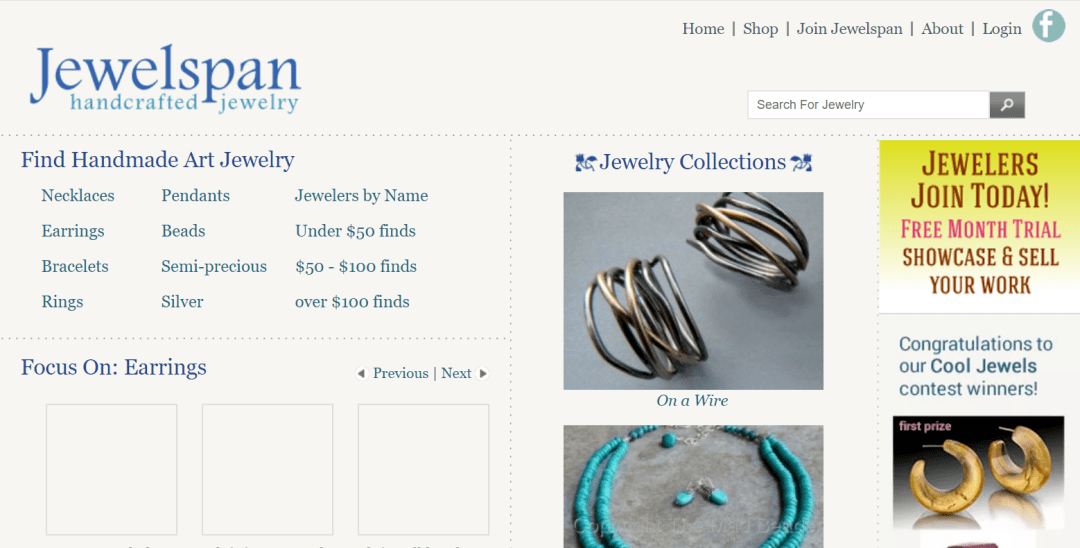Click the Next arrow icon
1080x548 pixels.
pos(483,373)
